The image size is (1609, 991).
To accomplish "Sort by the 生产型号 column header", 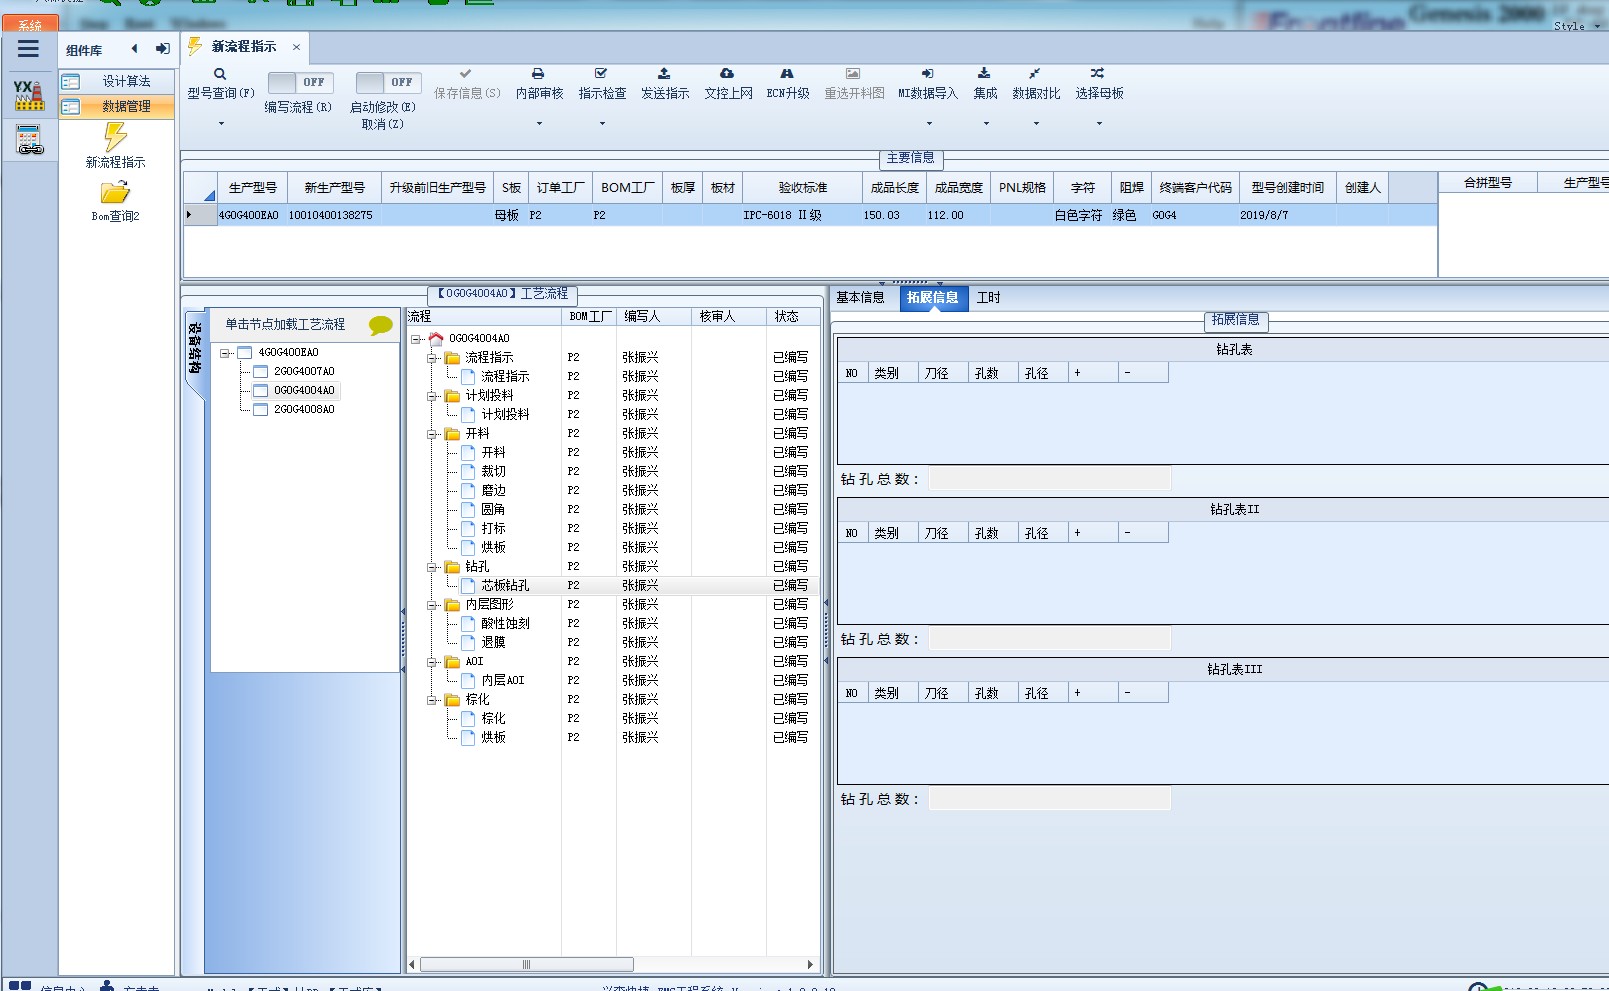I will [x=252, y=188].
